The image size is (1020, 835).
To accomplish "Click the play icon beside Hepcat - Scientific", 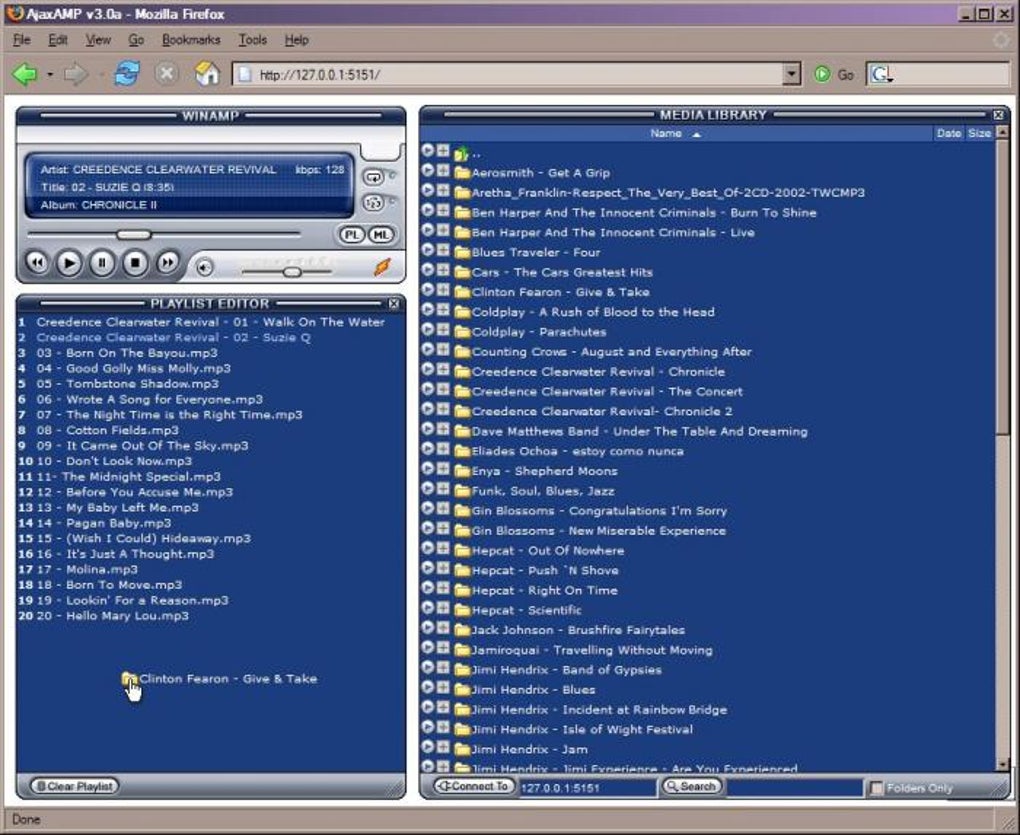I will [x=427, y=607].
